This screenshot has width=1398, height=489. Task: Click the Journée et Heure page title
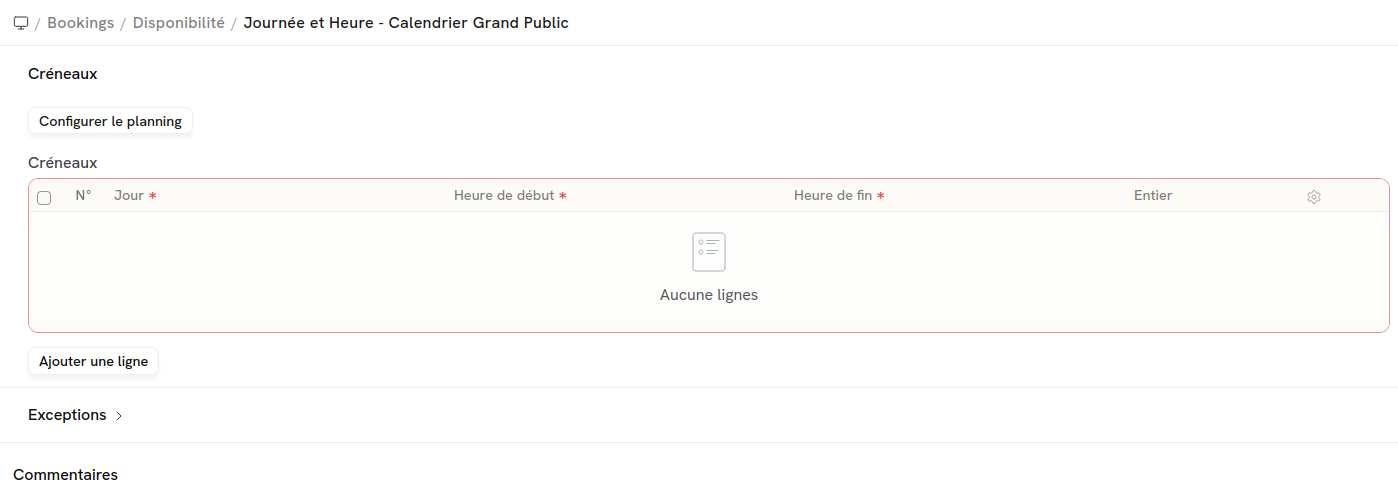click(x=406, y=23)
